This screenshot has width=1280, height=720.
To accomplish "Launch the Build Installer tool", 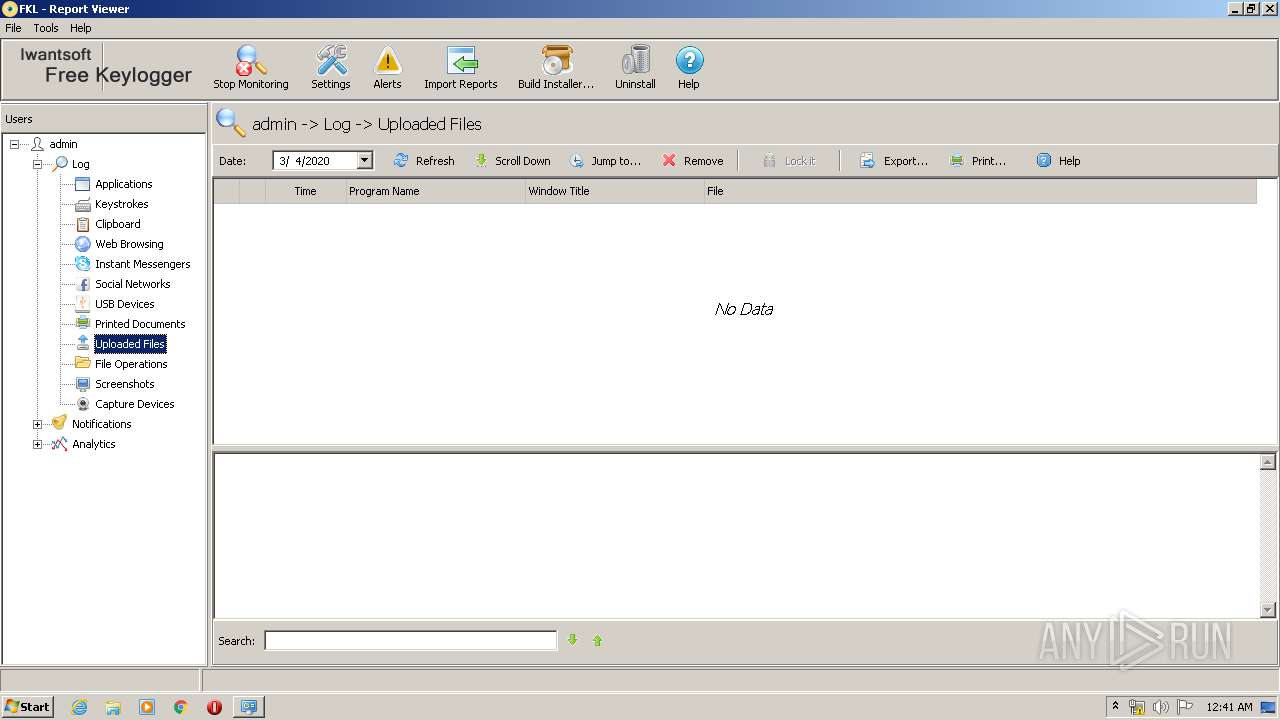I will pos(556,68).
